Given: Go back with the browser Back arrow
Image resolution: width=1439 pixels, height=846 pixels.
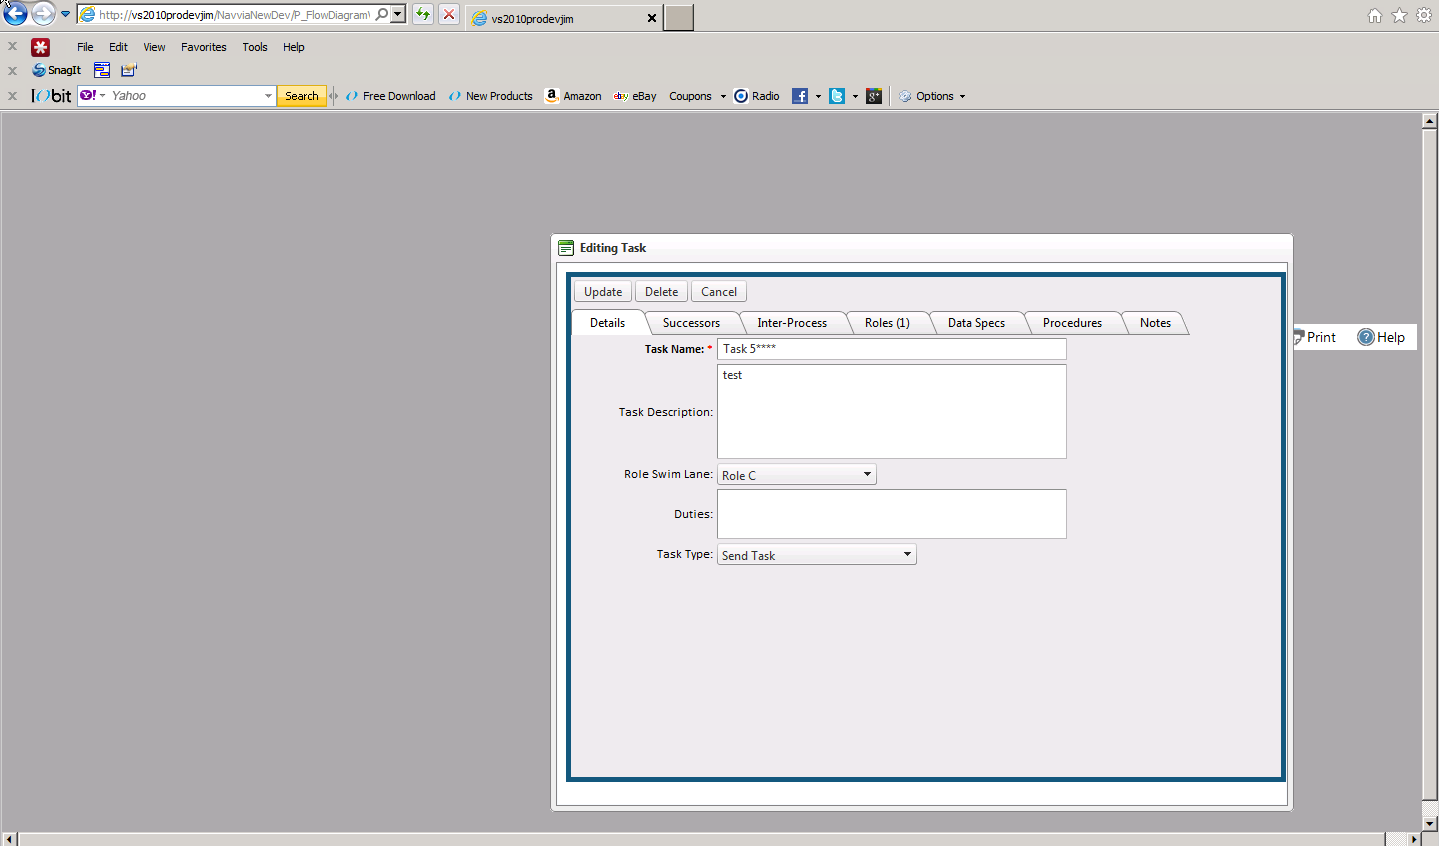Looking at the screenshot, I should pyautogui.click(x=15, y=14).
